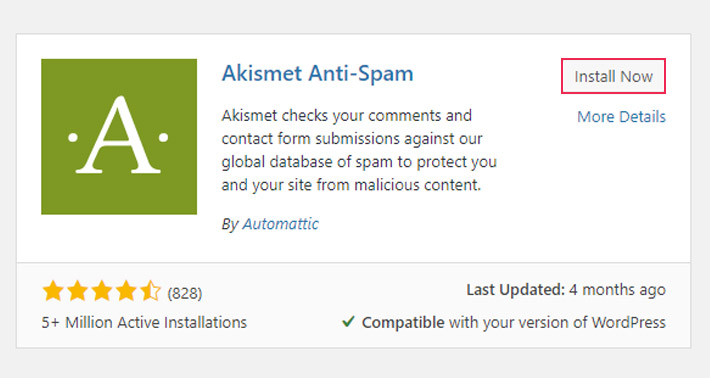Click the green Akismet logo thumbnail
The image size is (710, 378).
click(119, 136)
